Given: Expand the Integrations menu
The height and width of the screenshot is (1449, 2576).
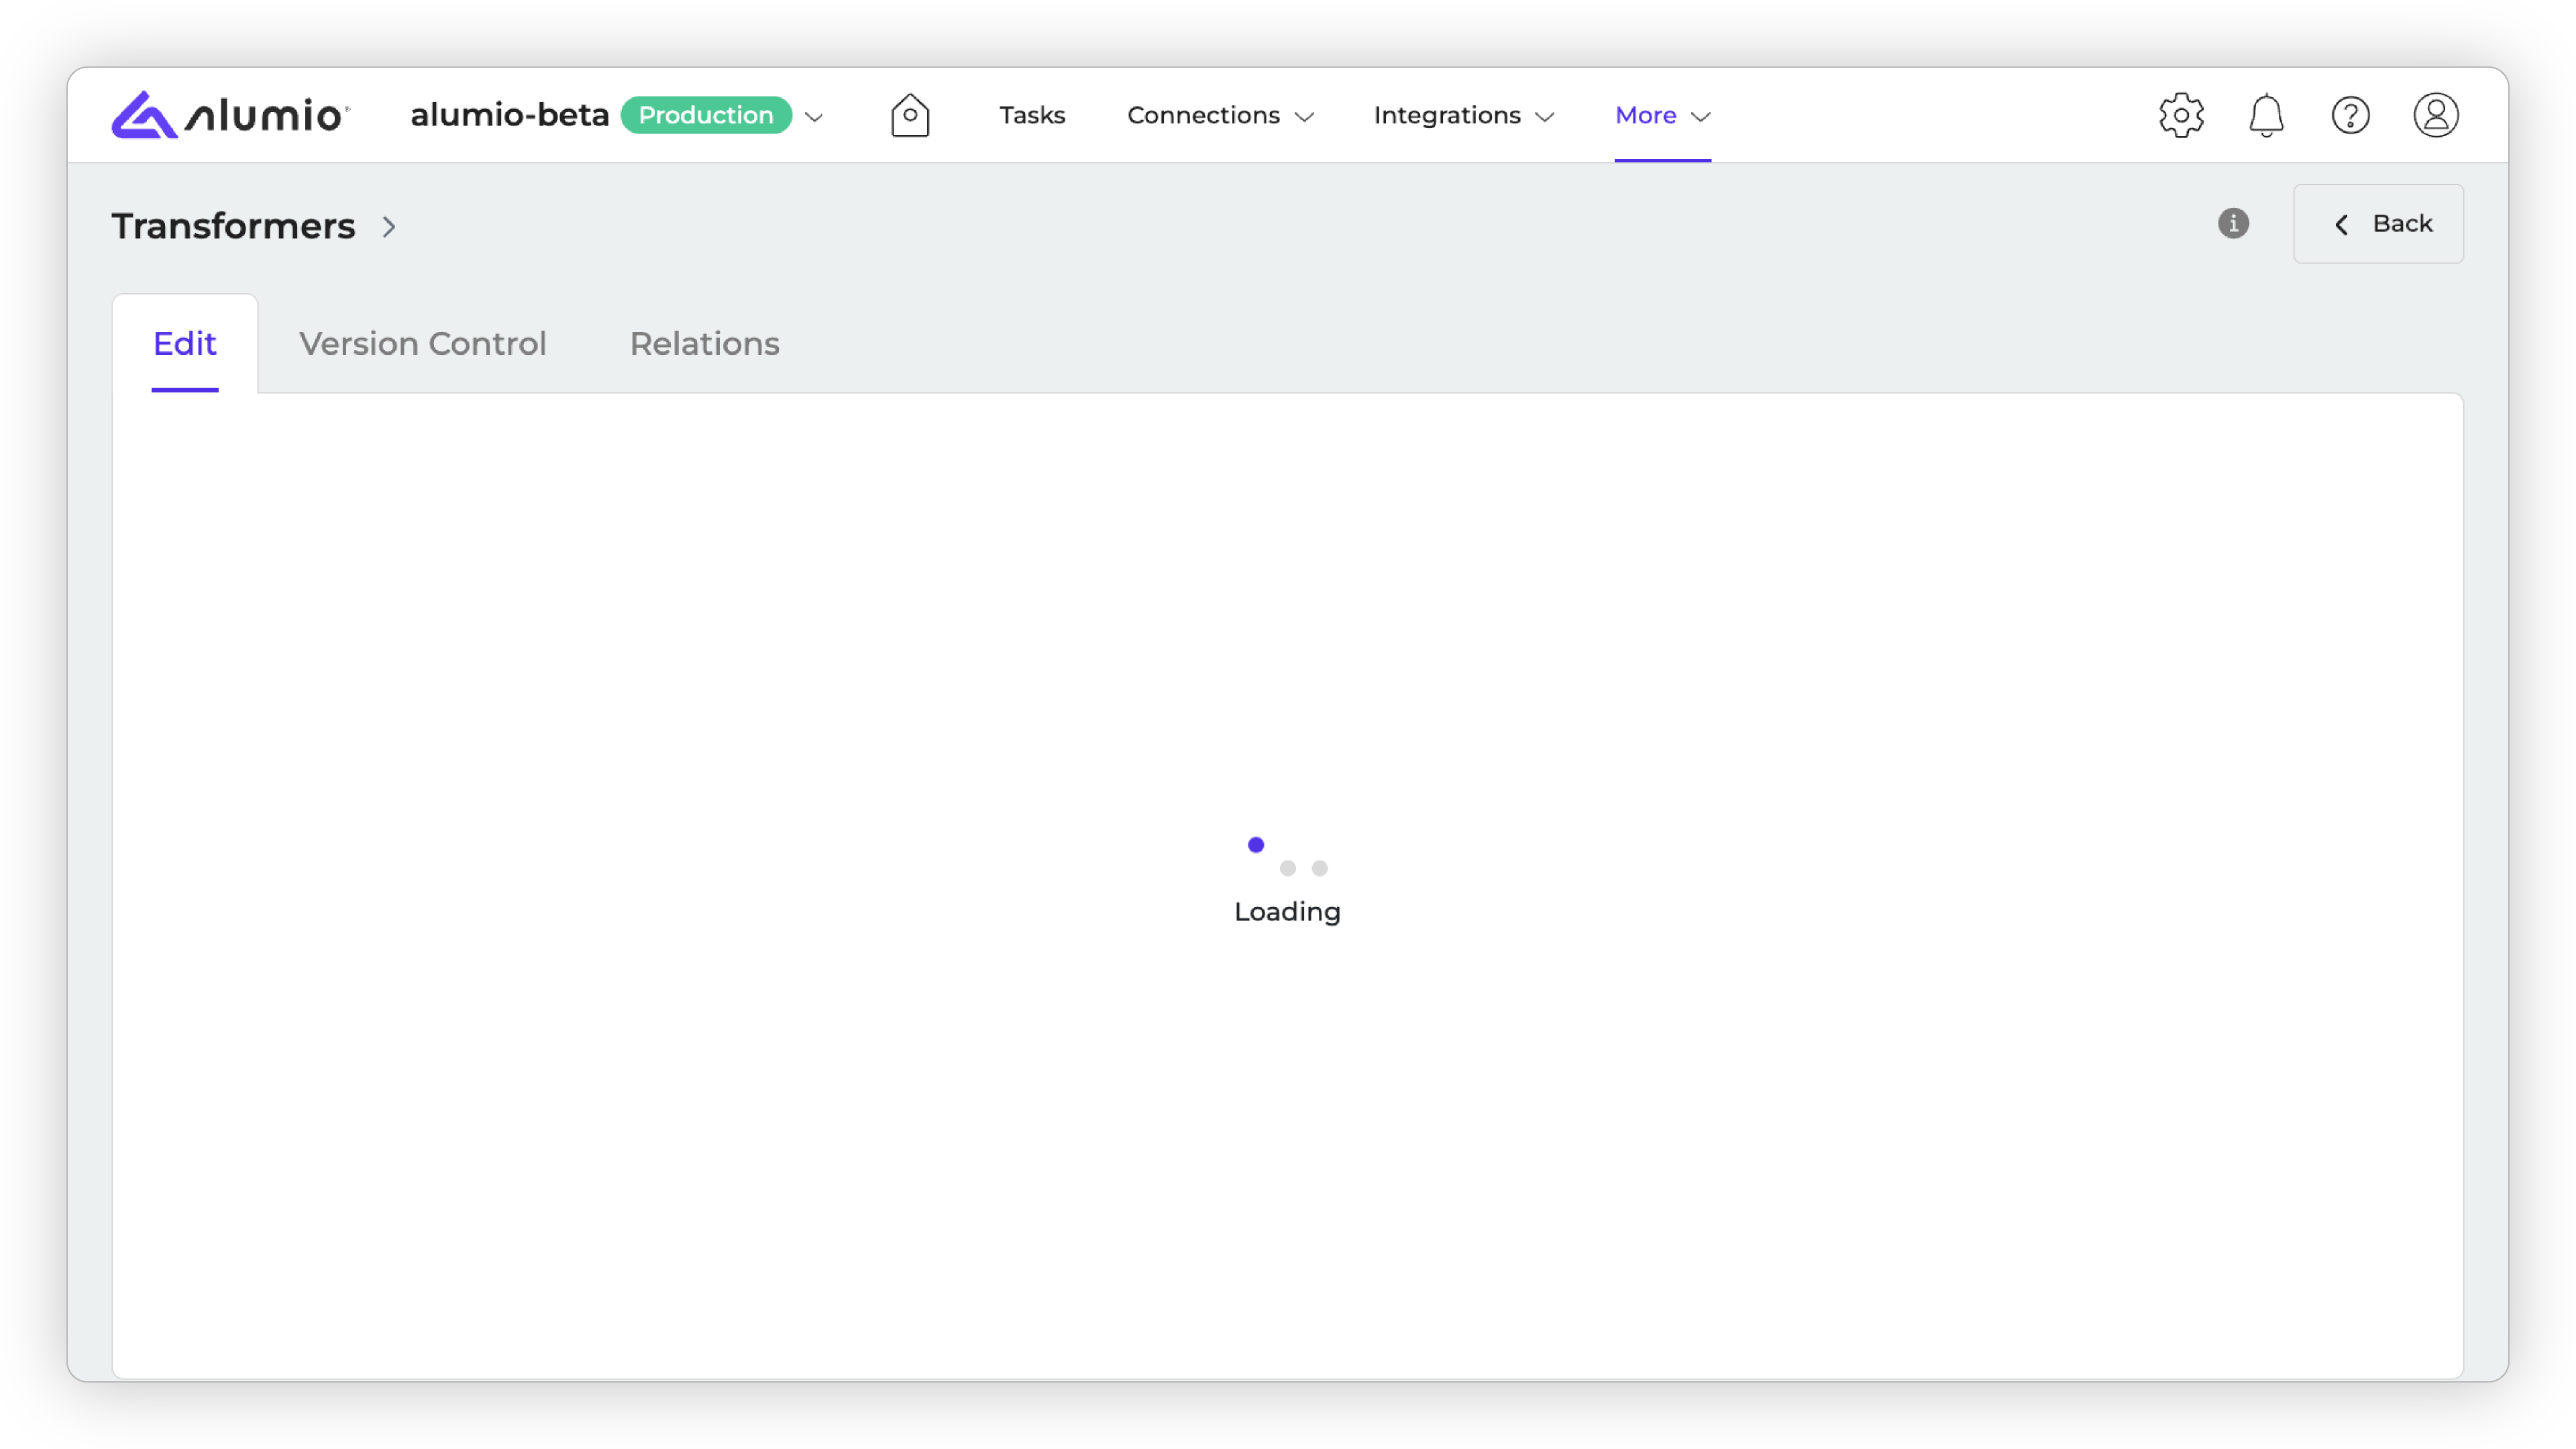Looking at the screenshot, I should 1463,115.
